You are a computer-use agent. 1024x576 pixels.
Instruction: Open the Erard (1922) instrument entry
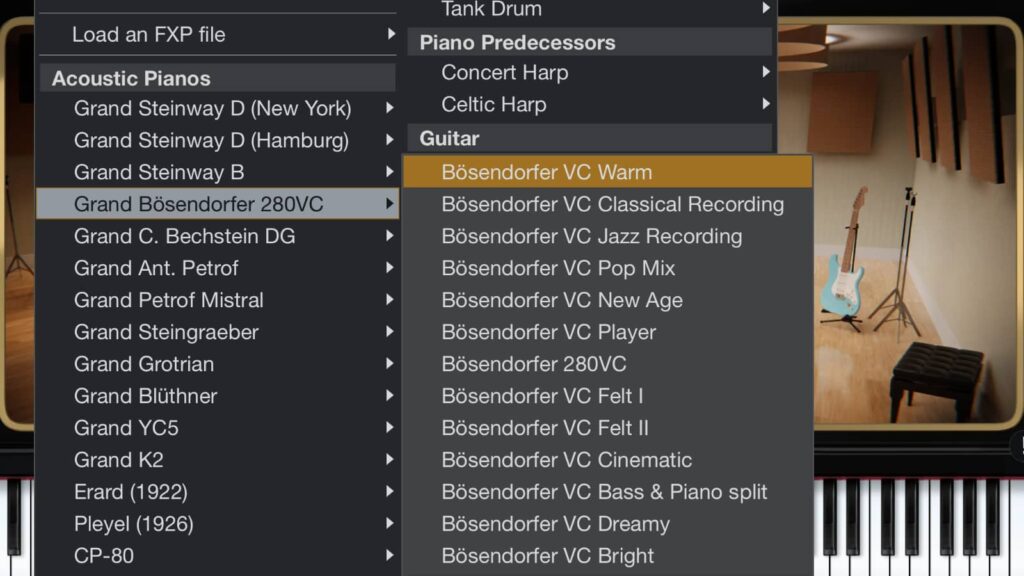tap(130, 492)
